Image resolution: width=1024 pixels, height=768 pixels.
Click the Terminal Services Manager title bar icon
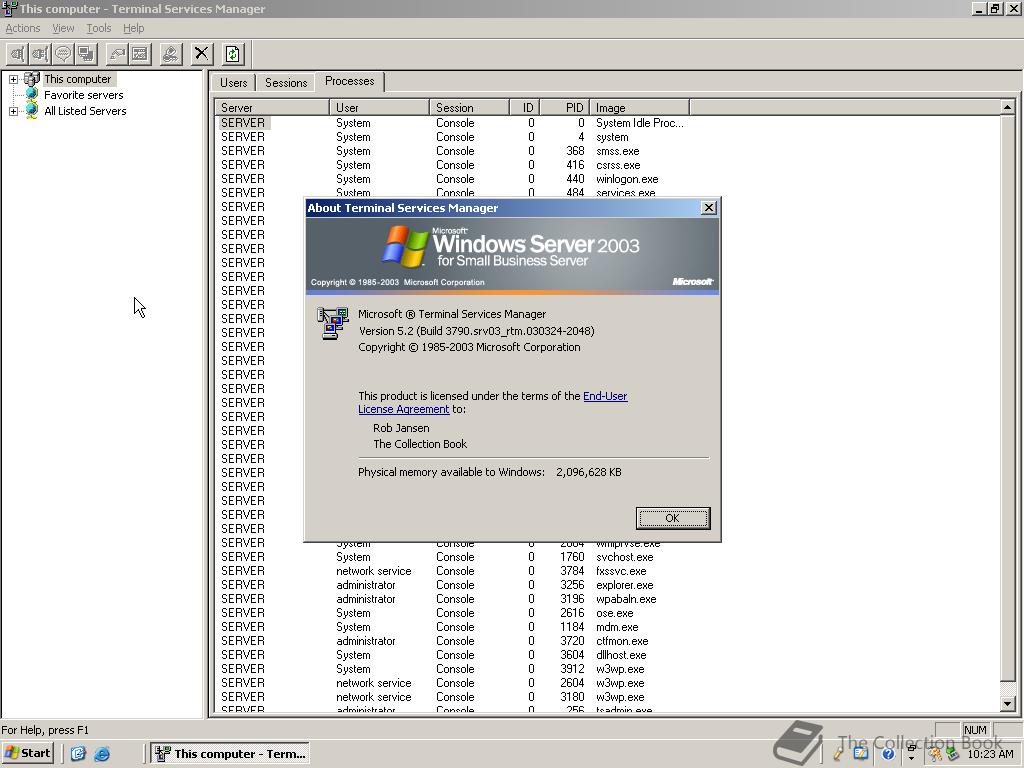click(x=9, y=8)
